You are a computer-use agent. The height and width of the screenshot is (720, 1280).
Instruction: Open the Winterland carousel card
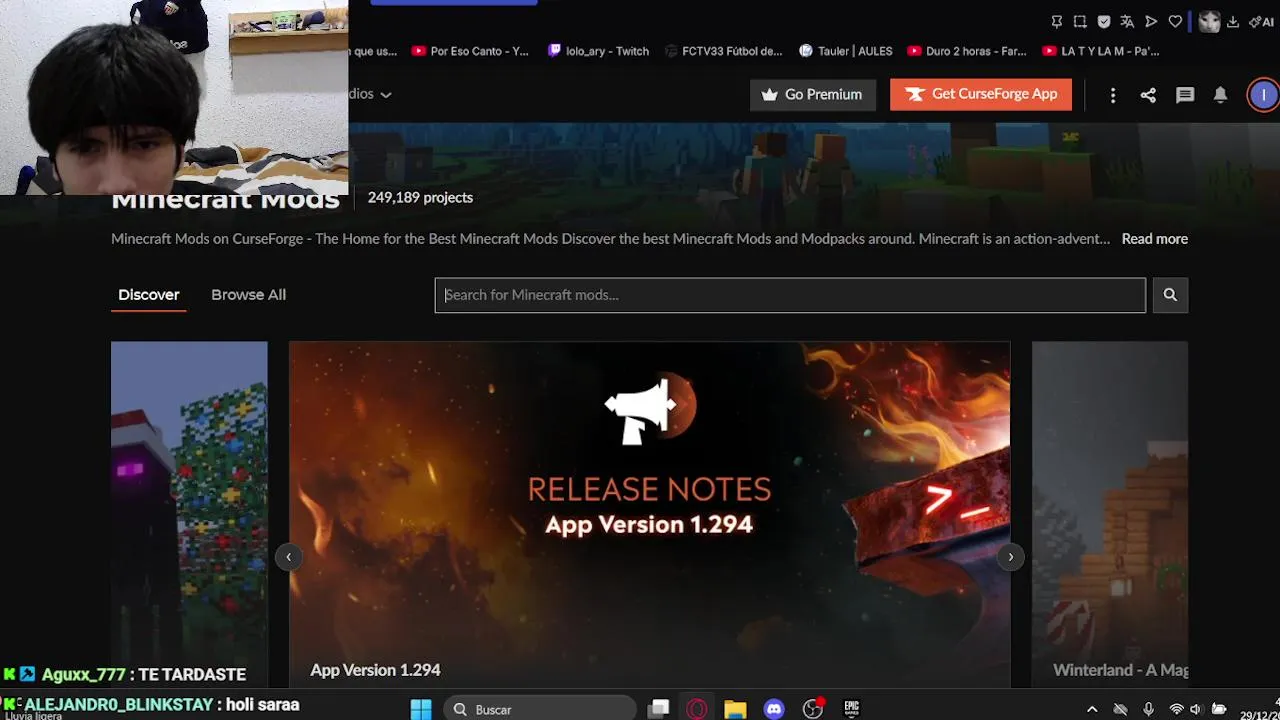(x=1110, y=514)
